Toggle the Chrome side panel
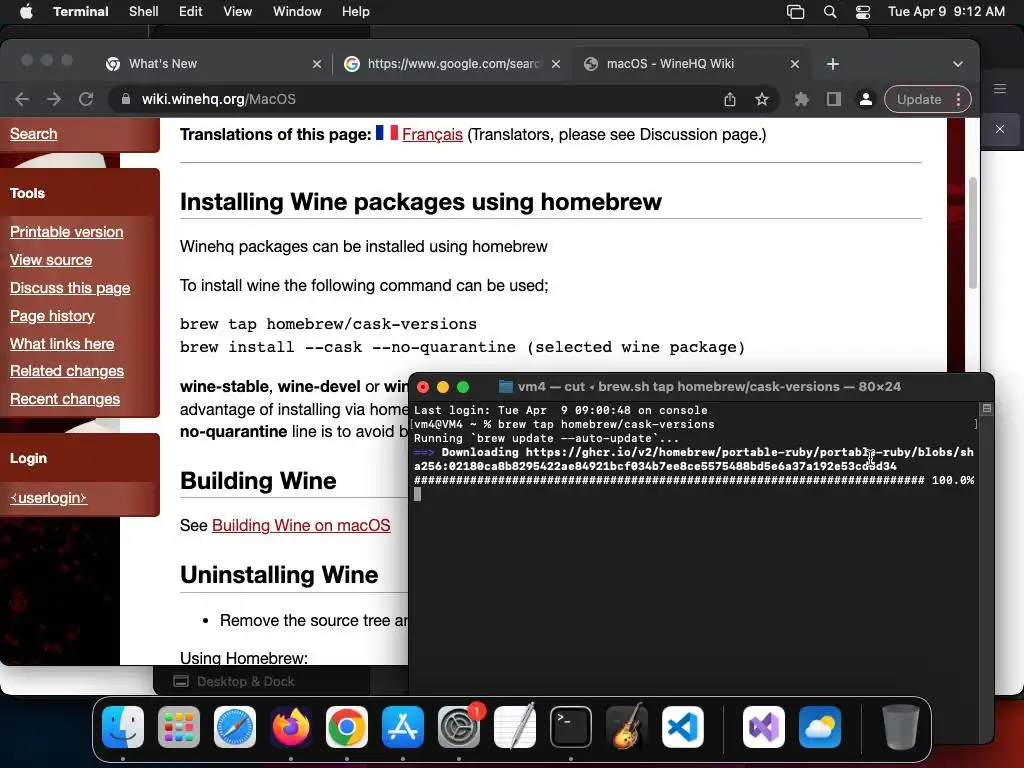 833,99
